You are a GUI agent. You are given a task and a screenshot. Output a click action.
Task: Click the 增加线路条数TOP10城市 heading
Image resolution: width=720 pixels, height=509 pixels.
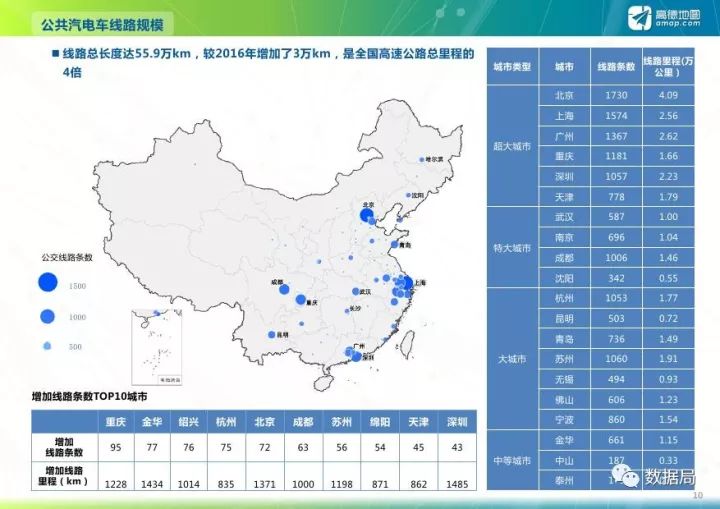click(90, 396)
